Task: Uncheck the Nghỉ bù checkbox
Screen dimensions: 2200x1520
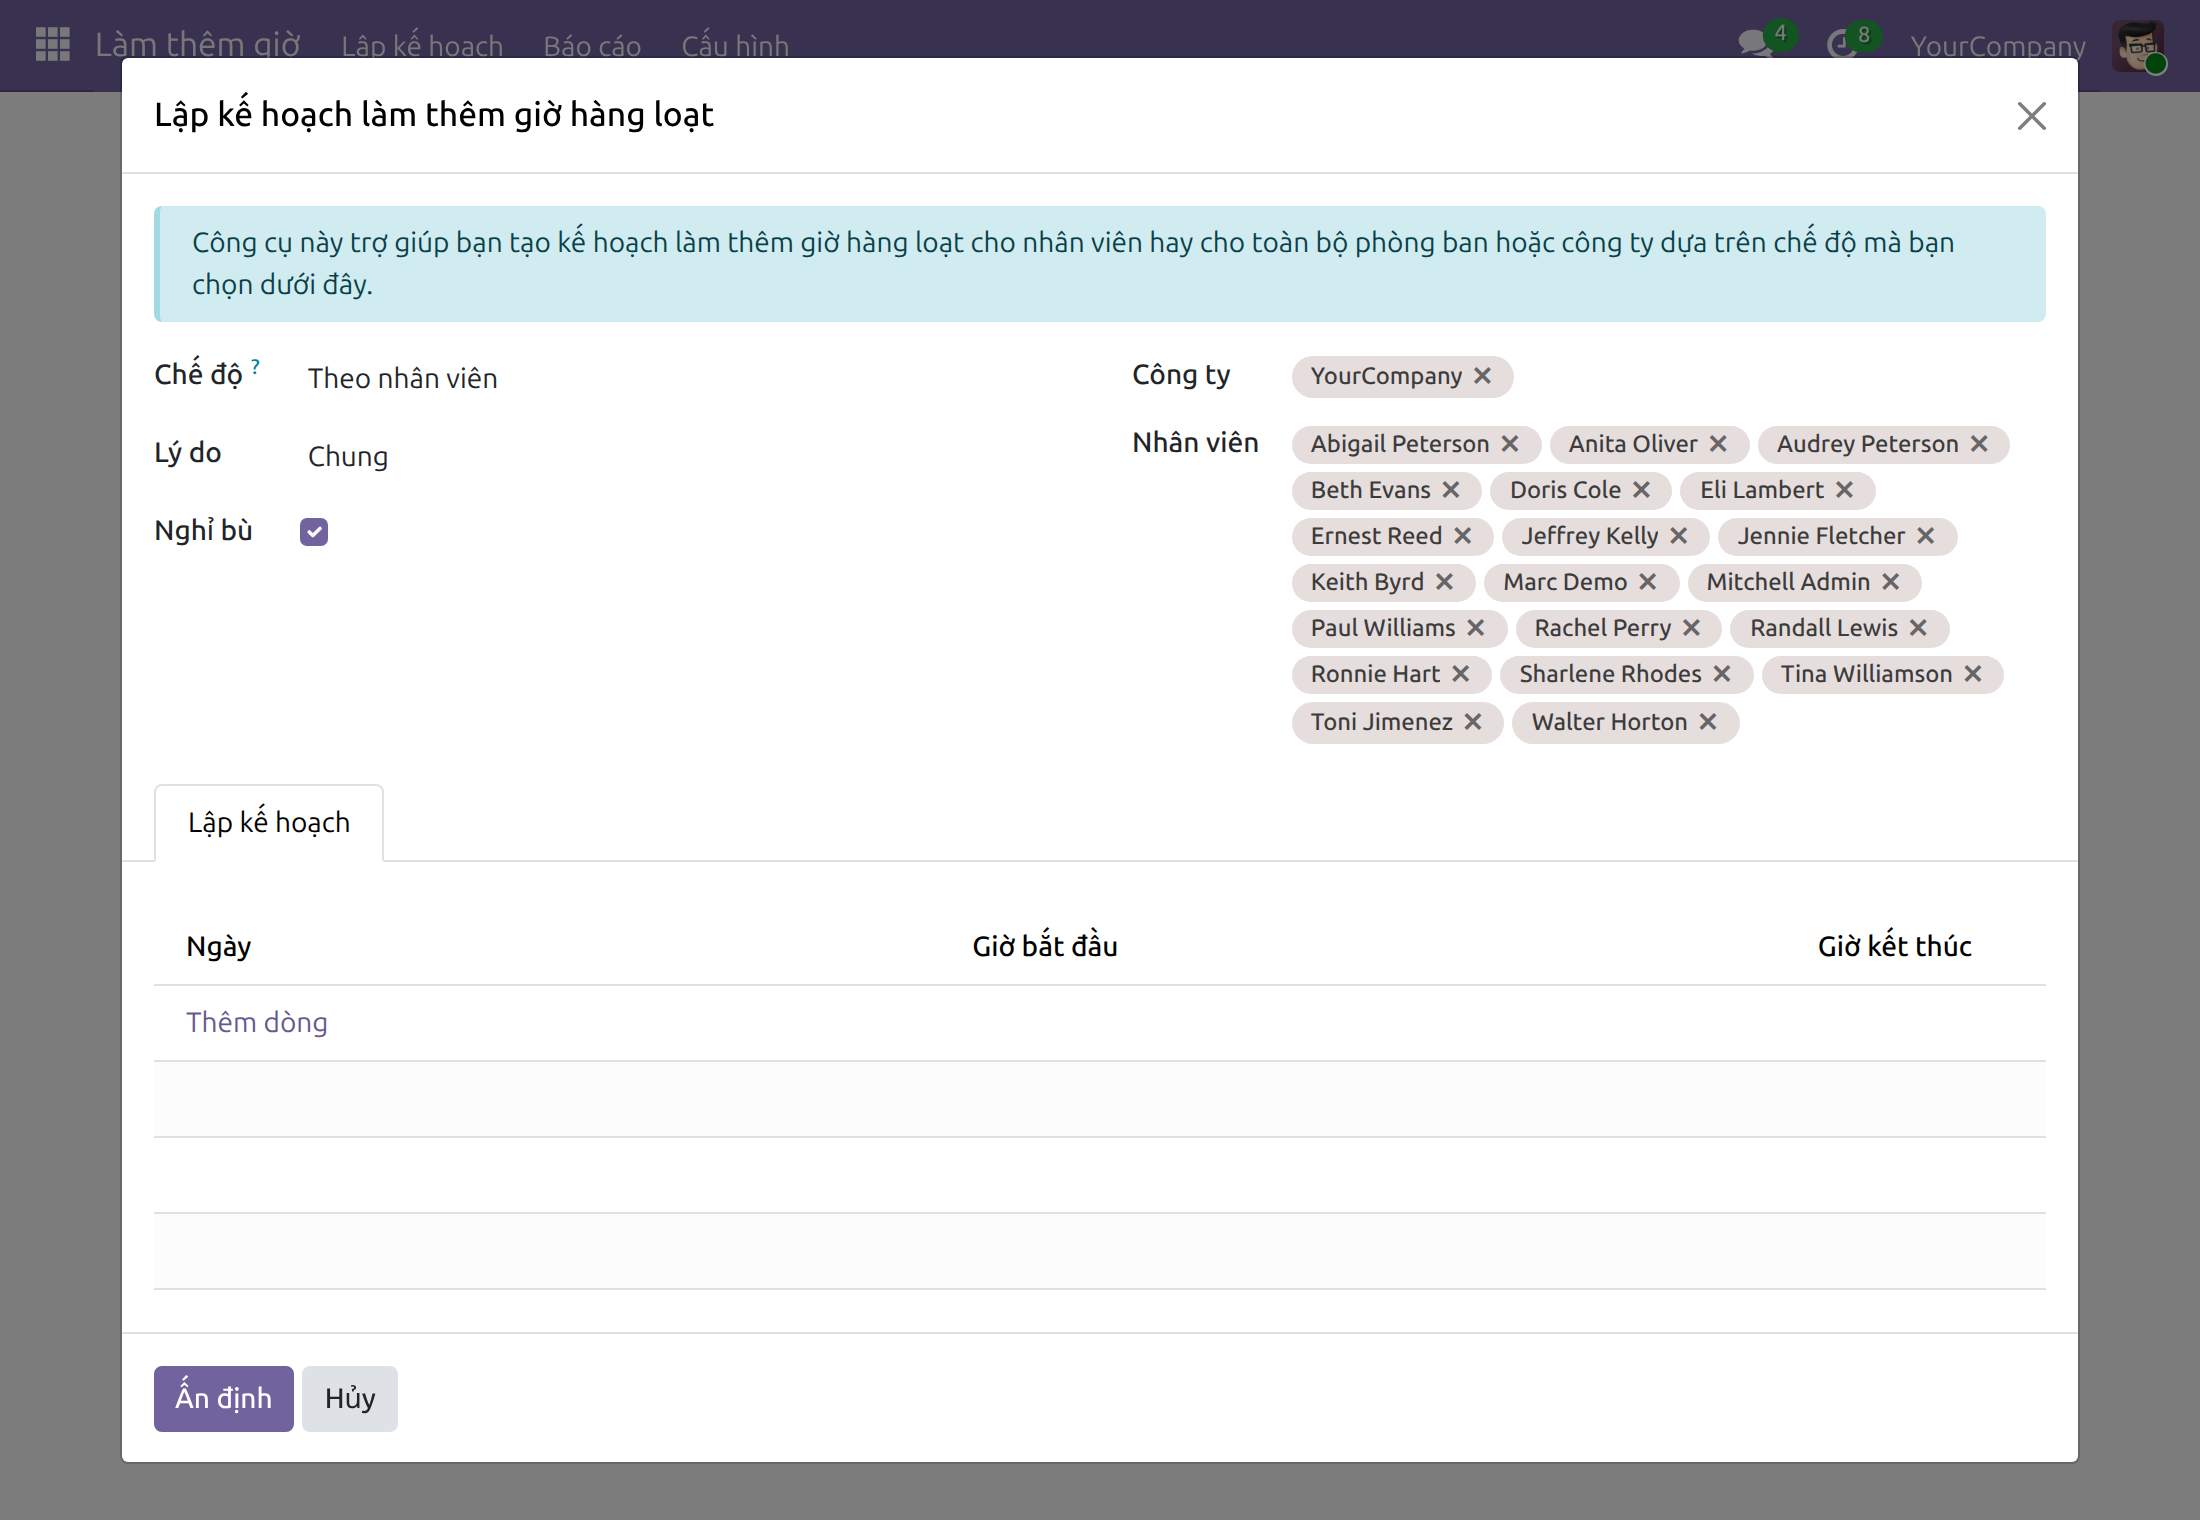Action: pos(314,532)
